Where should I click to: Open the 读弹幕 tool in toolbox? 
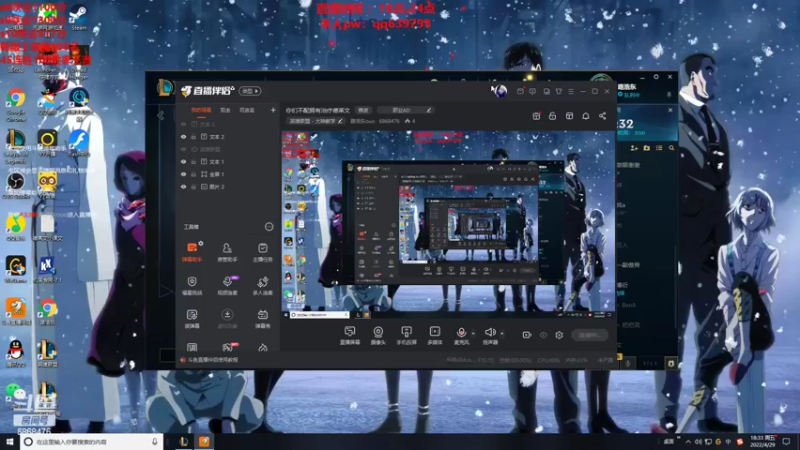[x=192, y=318]
